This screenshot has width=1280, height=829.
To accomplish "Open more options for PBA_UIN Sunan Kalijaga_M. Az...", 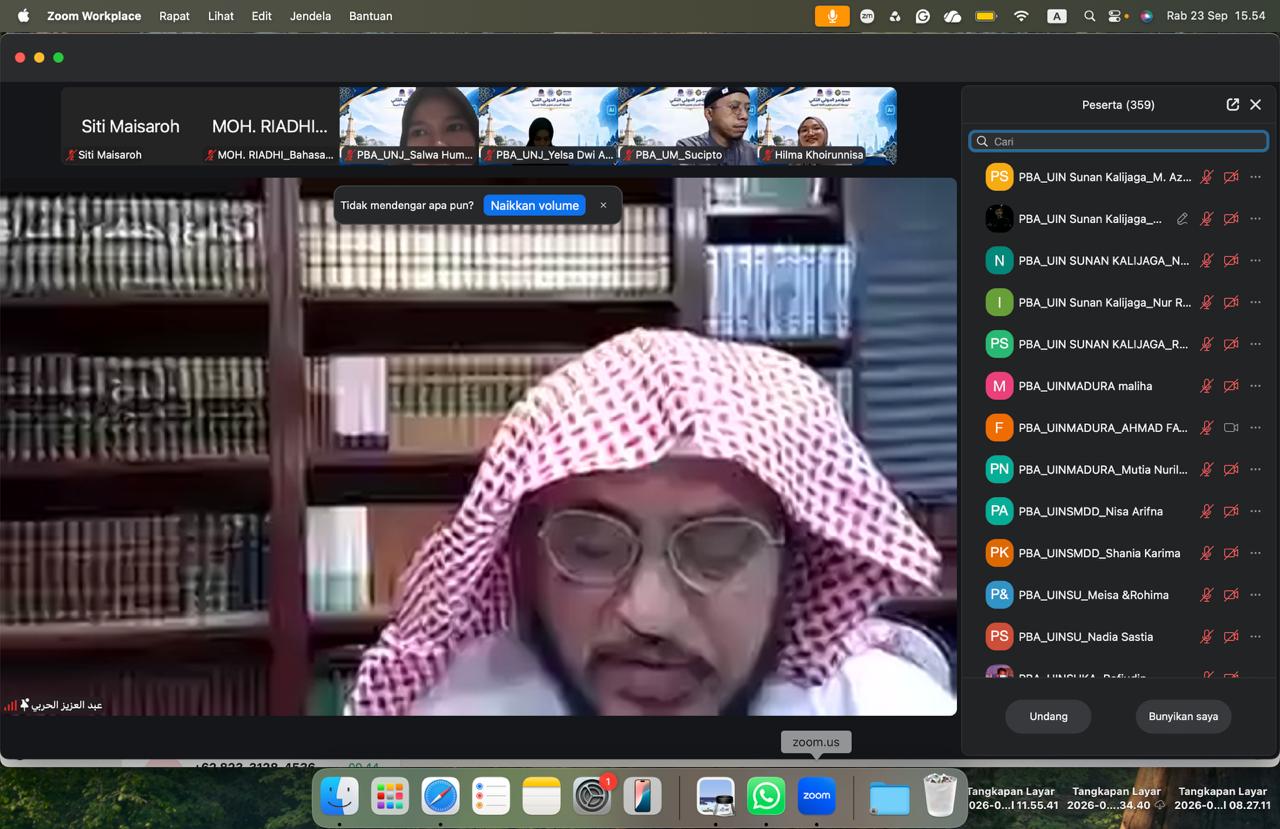I will pyautogui.click(x=1256, y=177).
